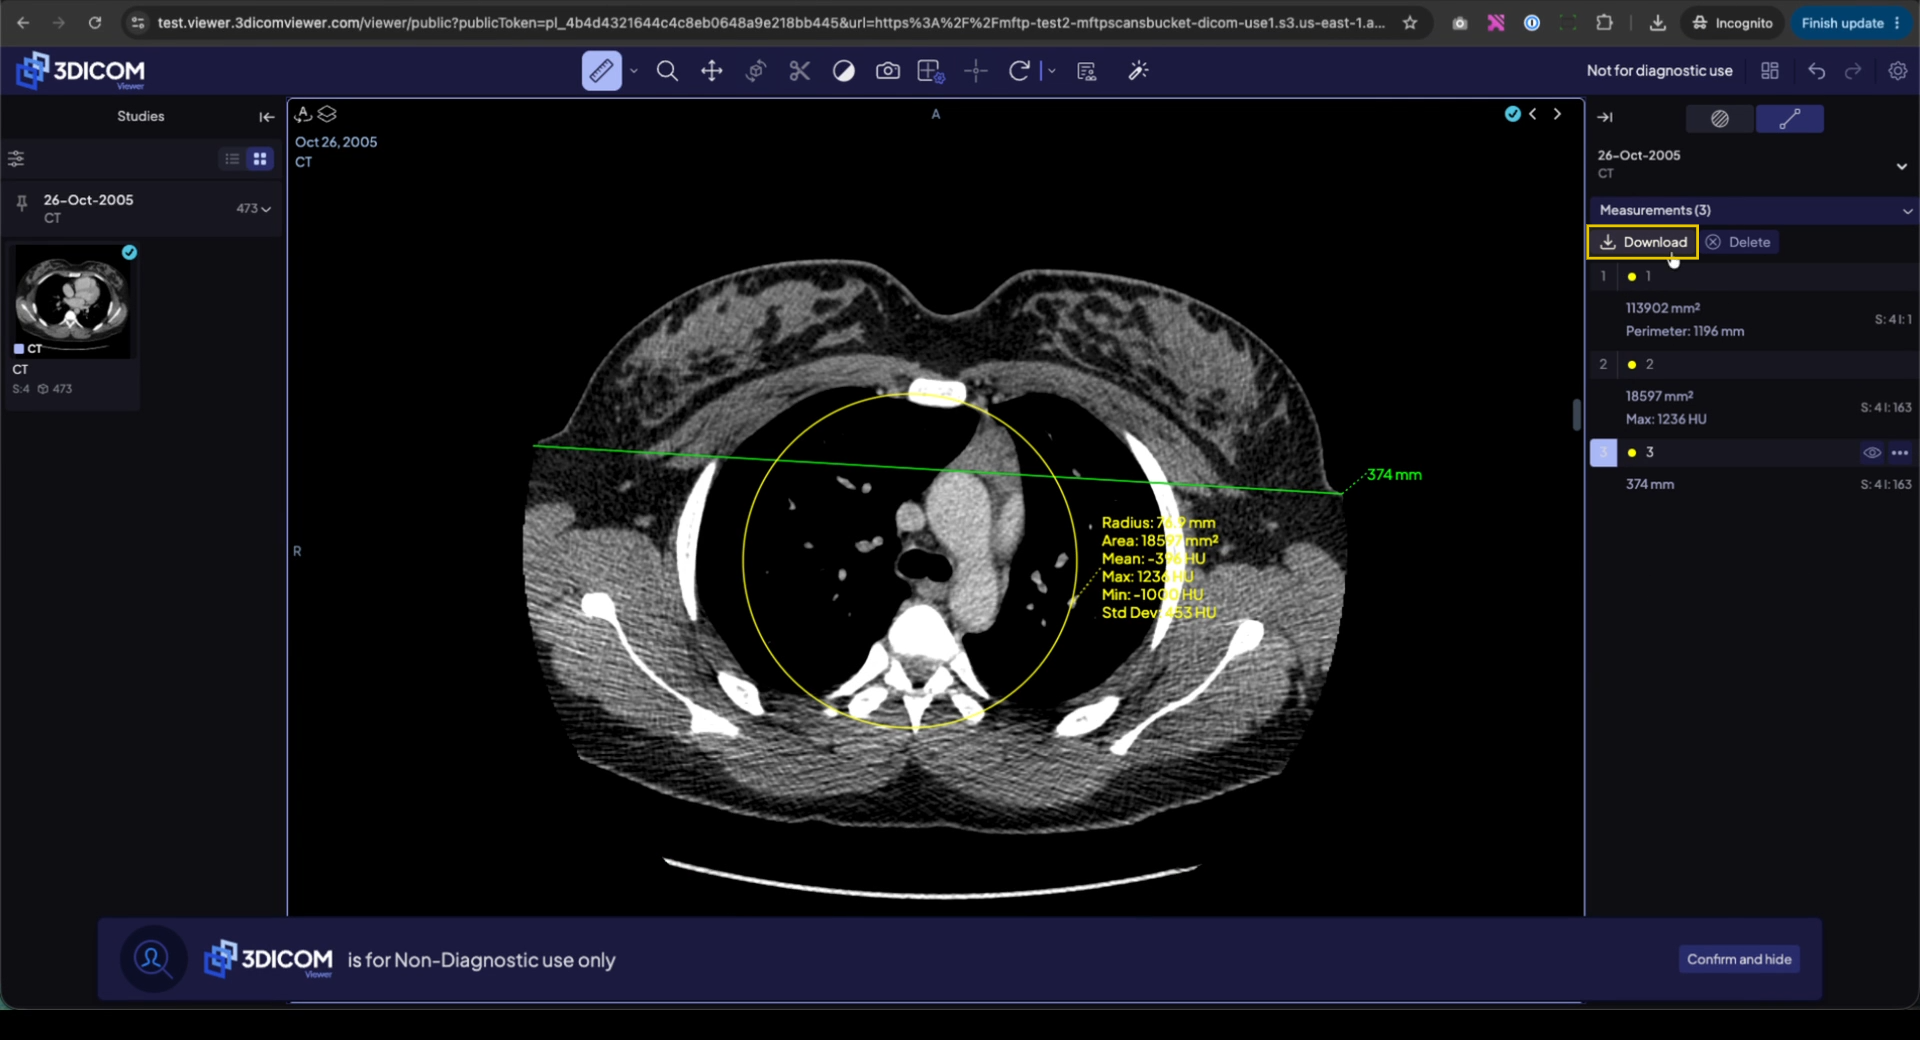Toggle the crosshair tool

[x=976, y=71]
